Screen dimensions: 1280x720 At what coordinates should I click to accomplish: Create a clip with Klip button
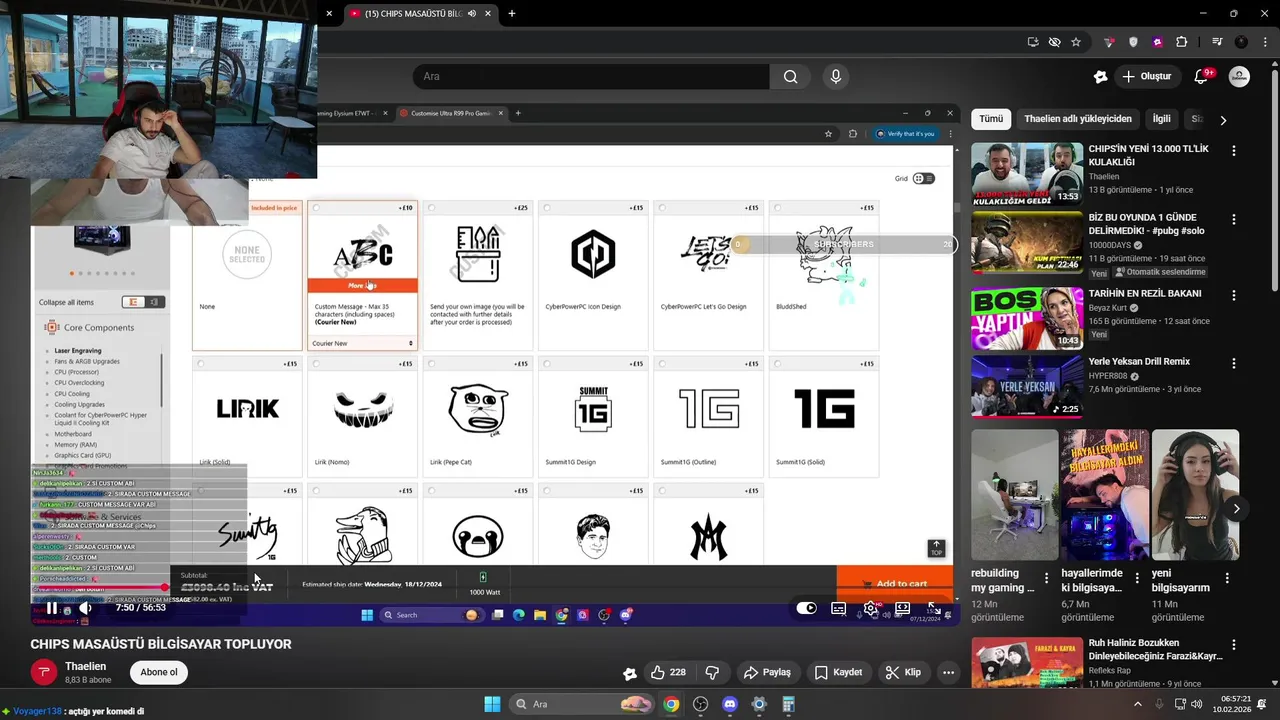(903, 673)
